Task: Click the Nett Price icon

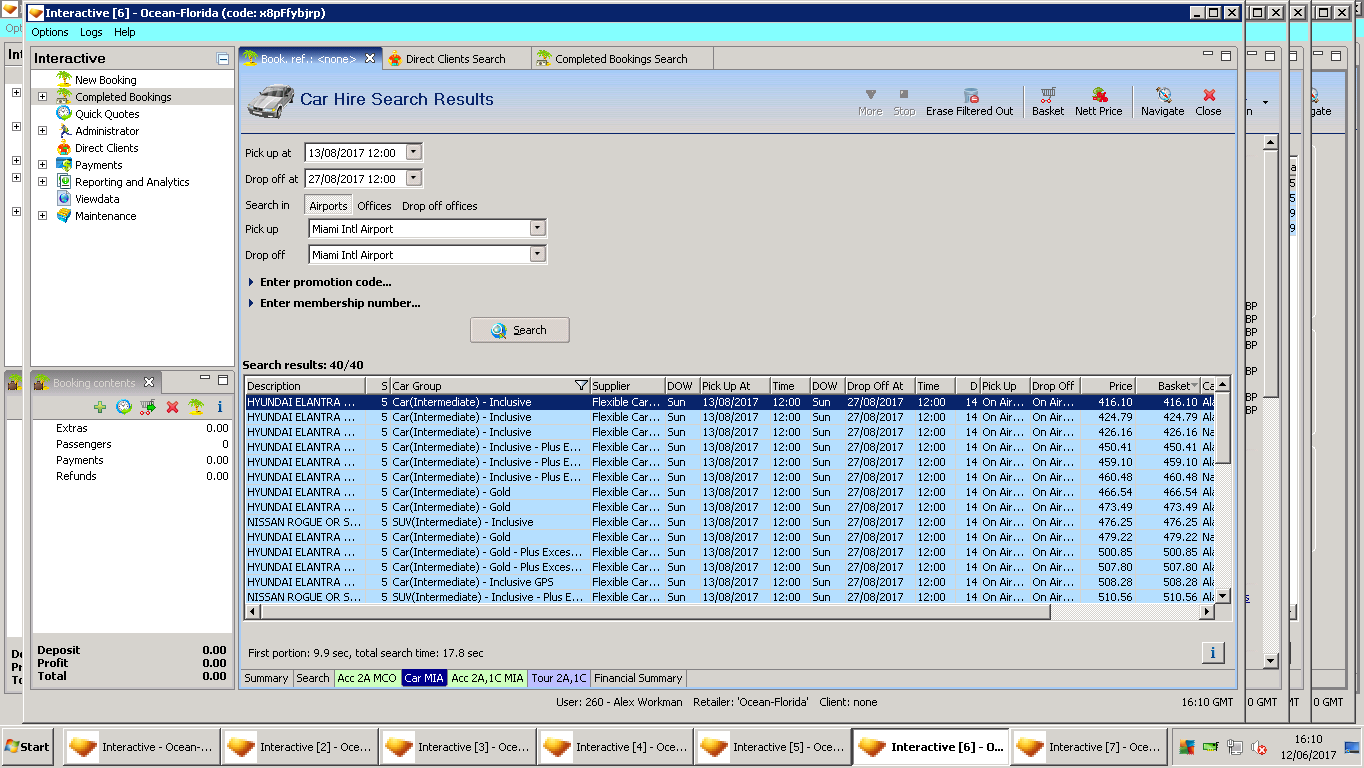Action: coord(1098,101)
